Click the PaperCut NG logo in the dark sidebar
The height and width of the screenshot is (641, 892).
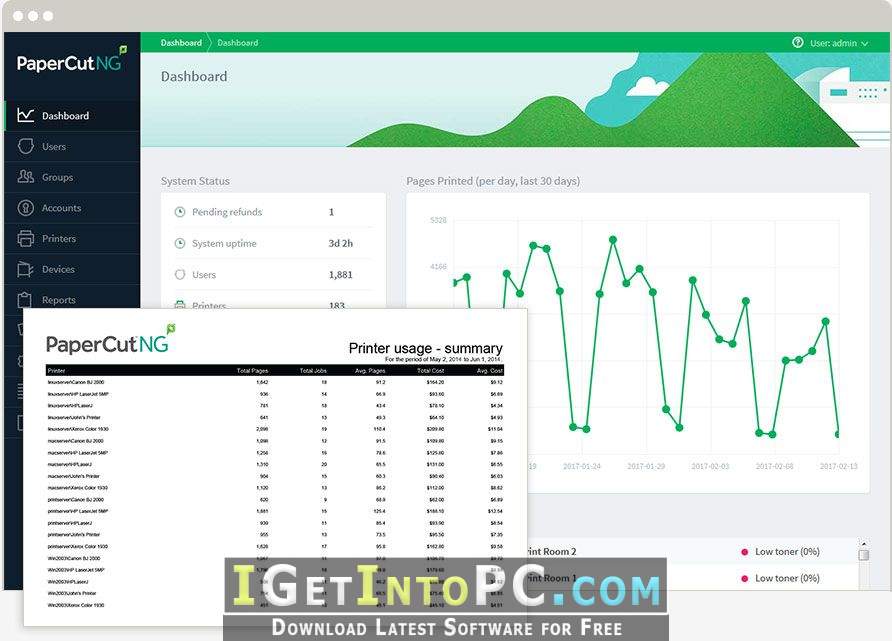click(72, 60)
